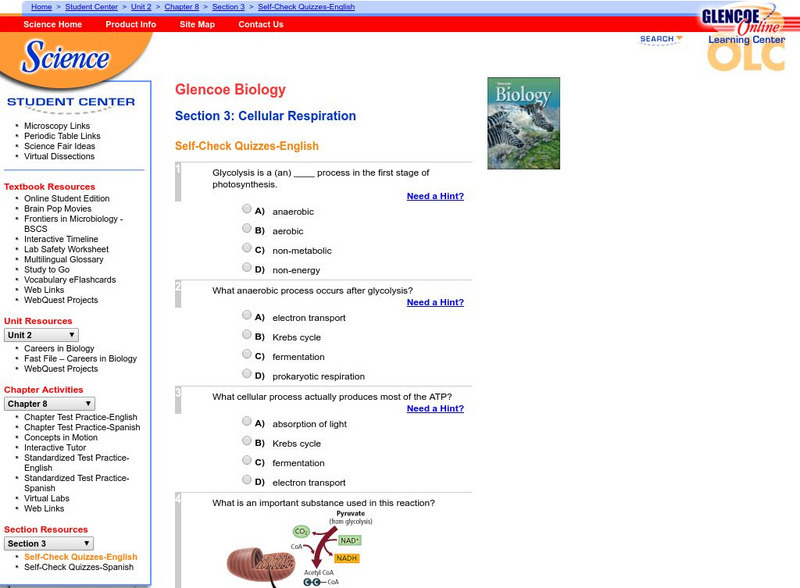Screen dimensions: 800x588
Task: Open the SEARCH dropdown
Action: (661, 39)
